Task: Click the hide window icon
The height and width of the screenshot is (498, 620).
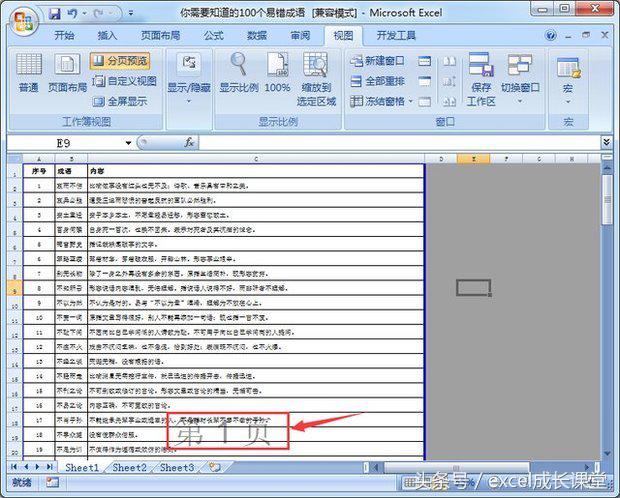Action: coord(424,81)
